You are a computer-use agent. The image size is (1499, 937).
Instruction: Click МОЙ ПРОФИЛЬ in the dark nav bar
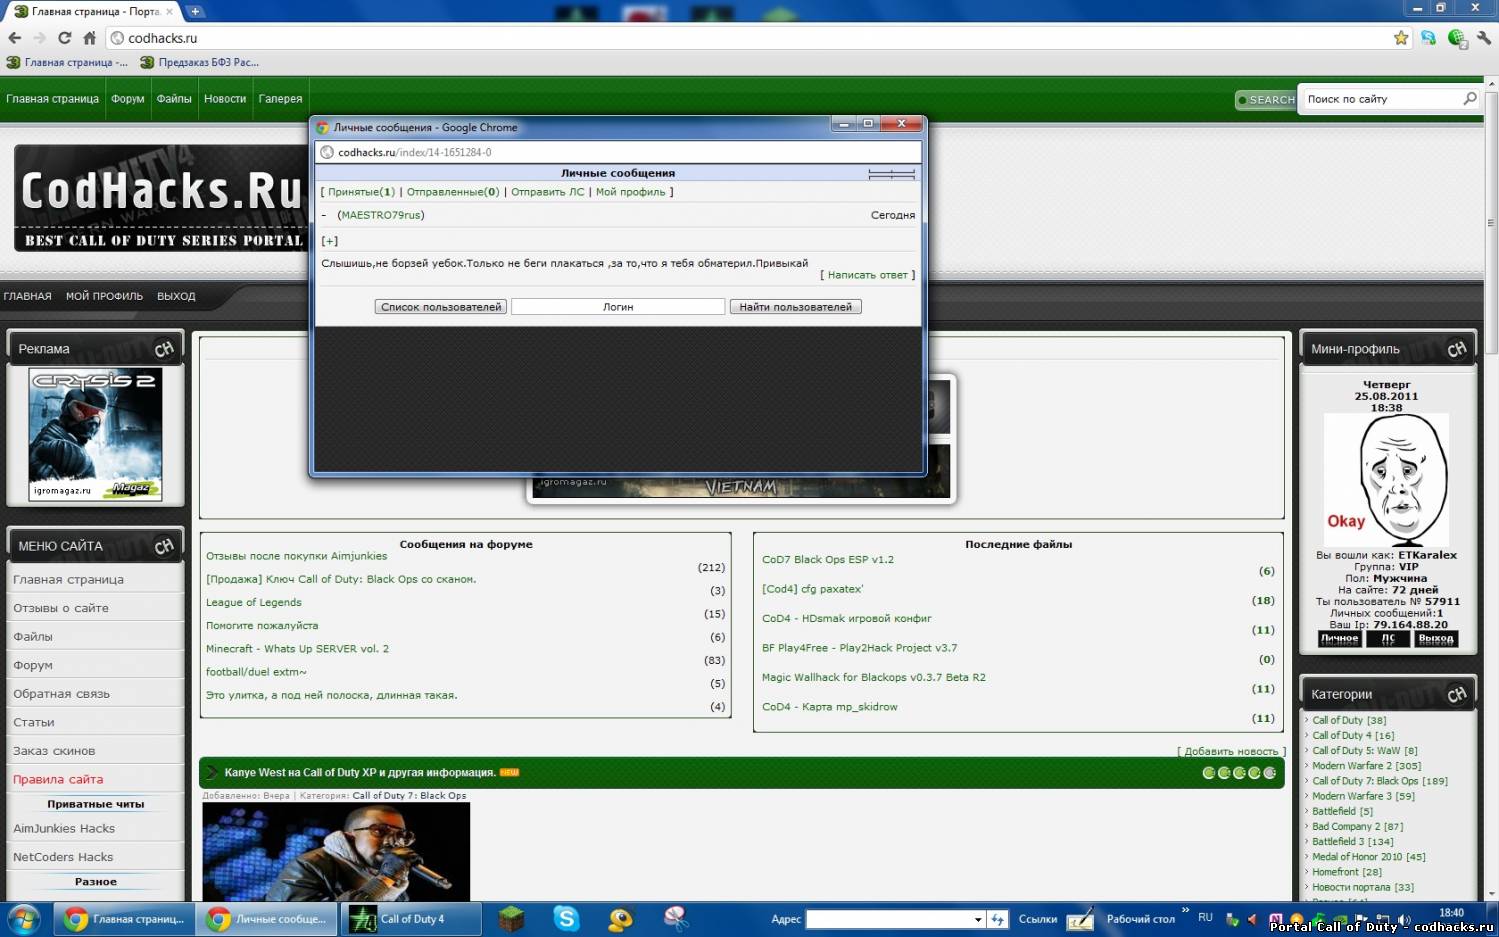[x=104, y=296]
